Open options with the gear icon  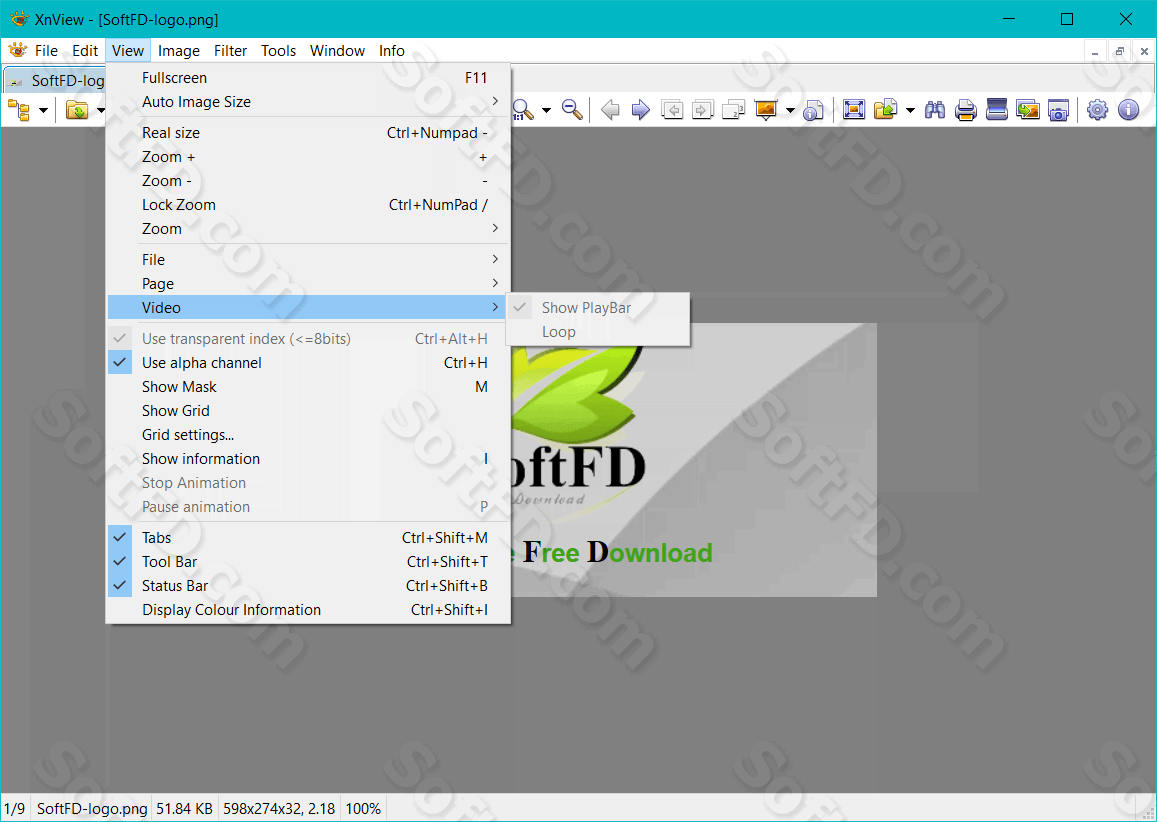click(1097, 111)
